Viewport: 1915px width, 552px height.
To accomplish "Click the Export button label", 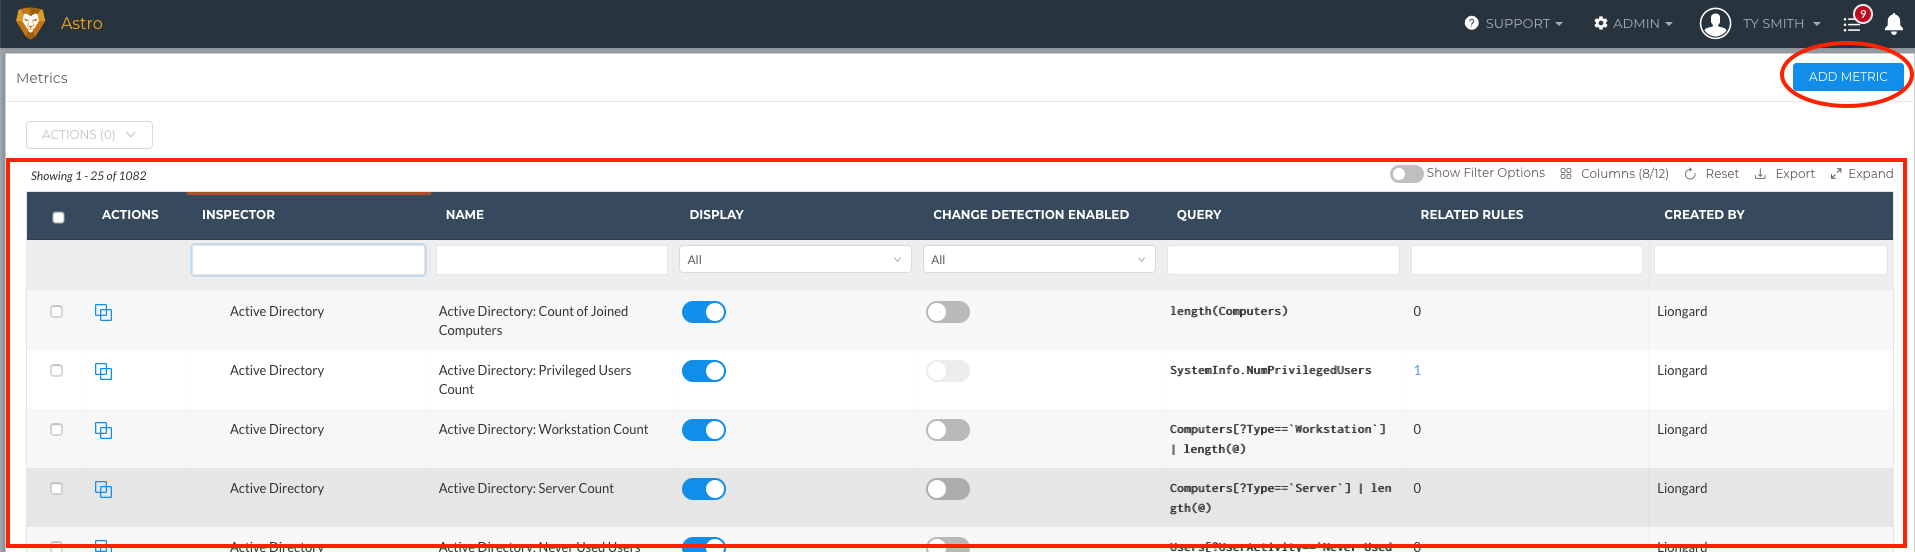I will (x=1795, y=174).
